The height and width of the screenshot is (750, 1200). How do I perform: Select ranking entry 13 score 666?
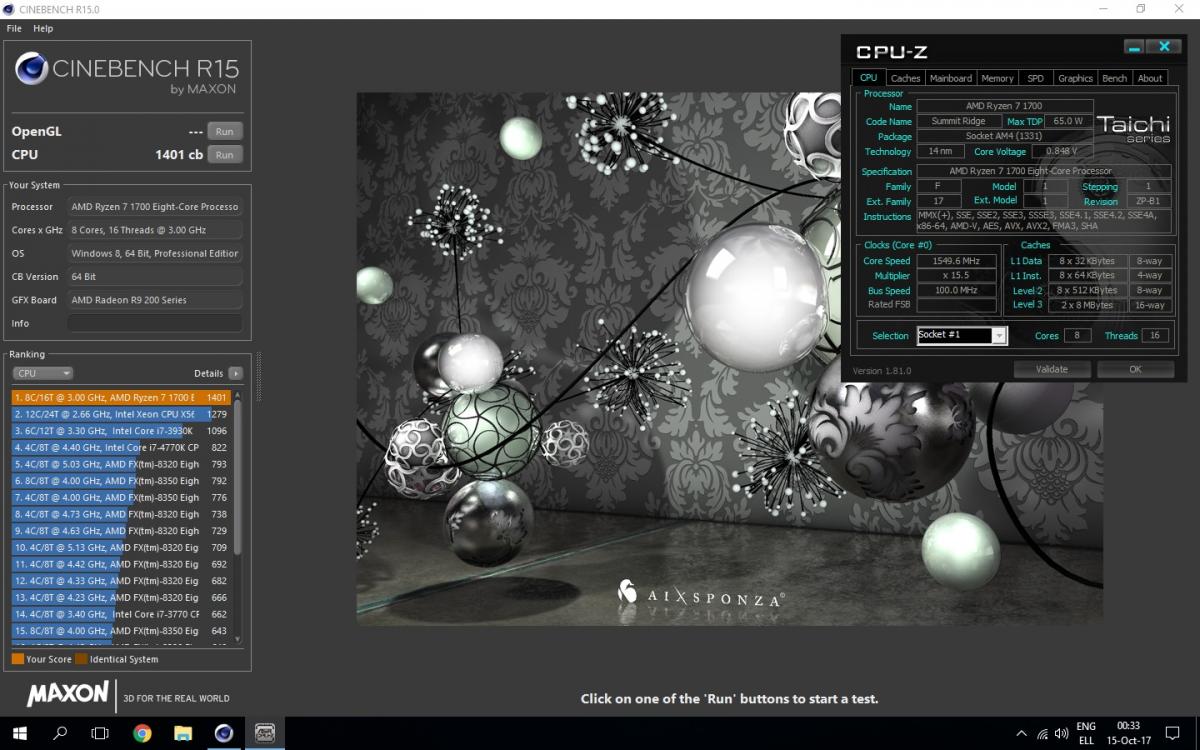[x=121, y=597]
